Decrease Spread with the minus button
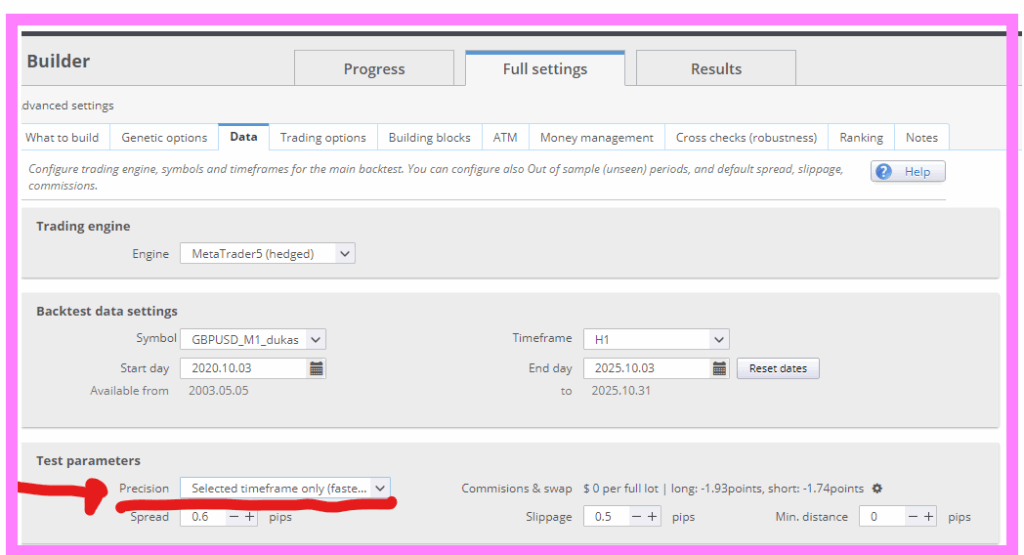 [233, 517]
